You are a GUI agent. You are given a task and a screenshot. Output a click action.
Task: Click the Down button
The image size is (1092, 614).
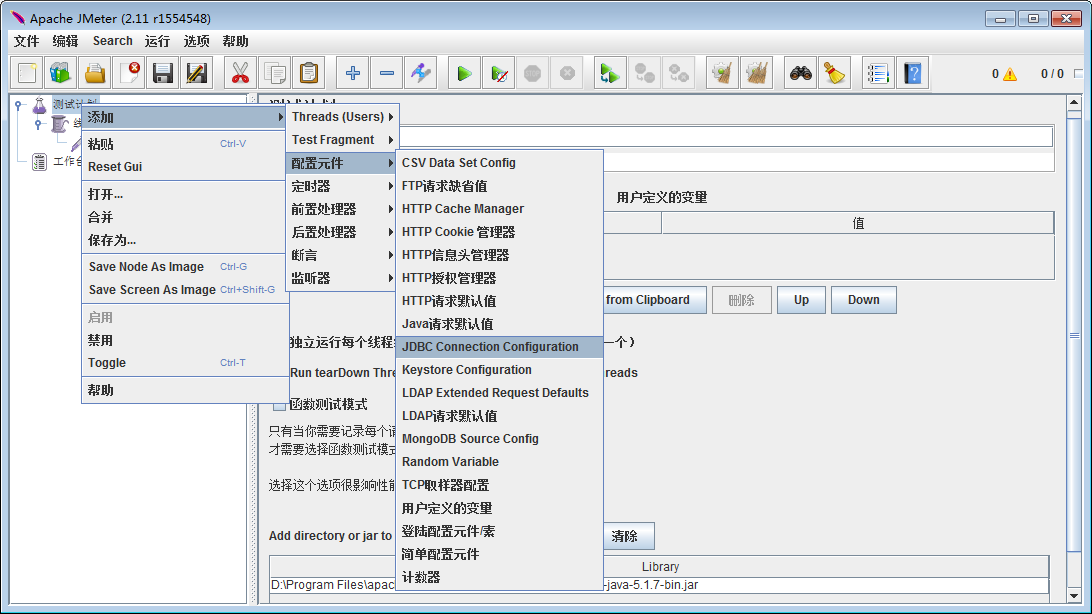(x=863, y=300)
